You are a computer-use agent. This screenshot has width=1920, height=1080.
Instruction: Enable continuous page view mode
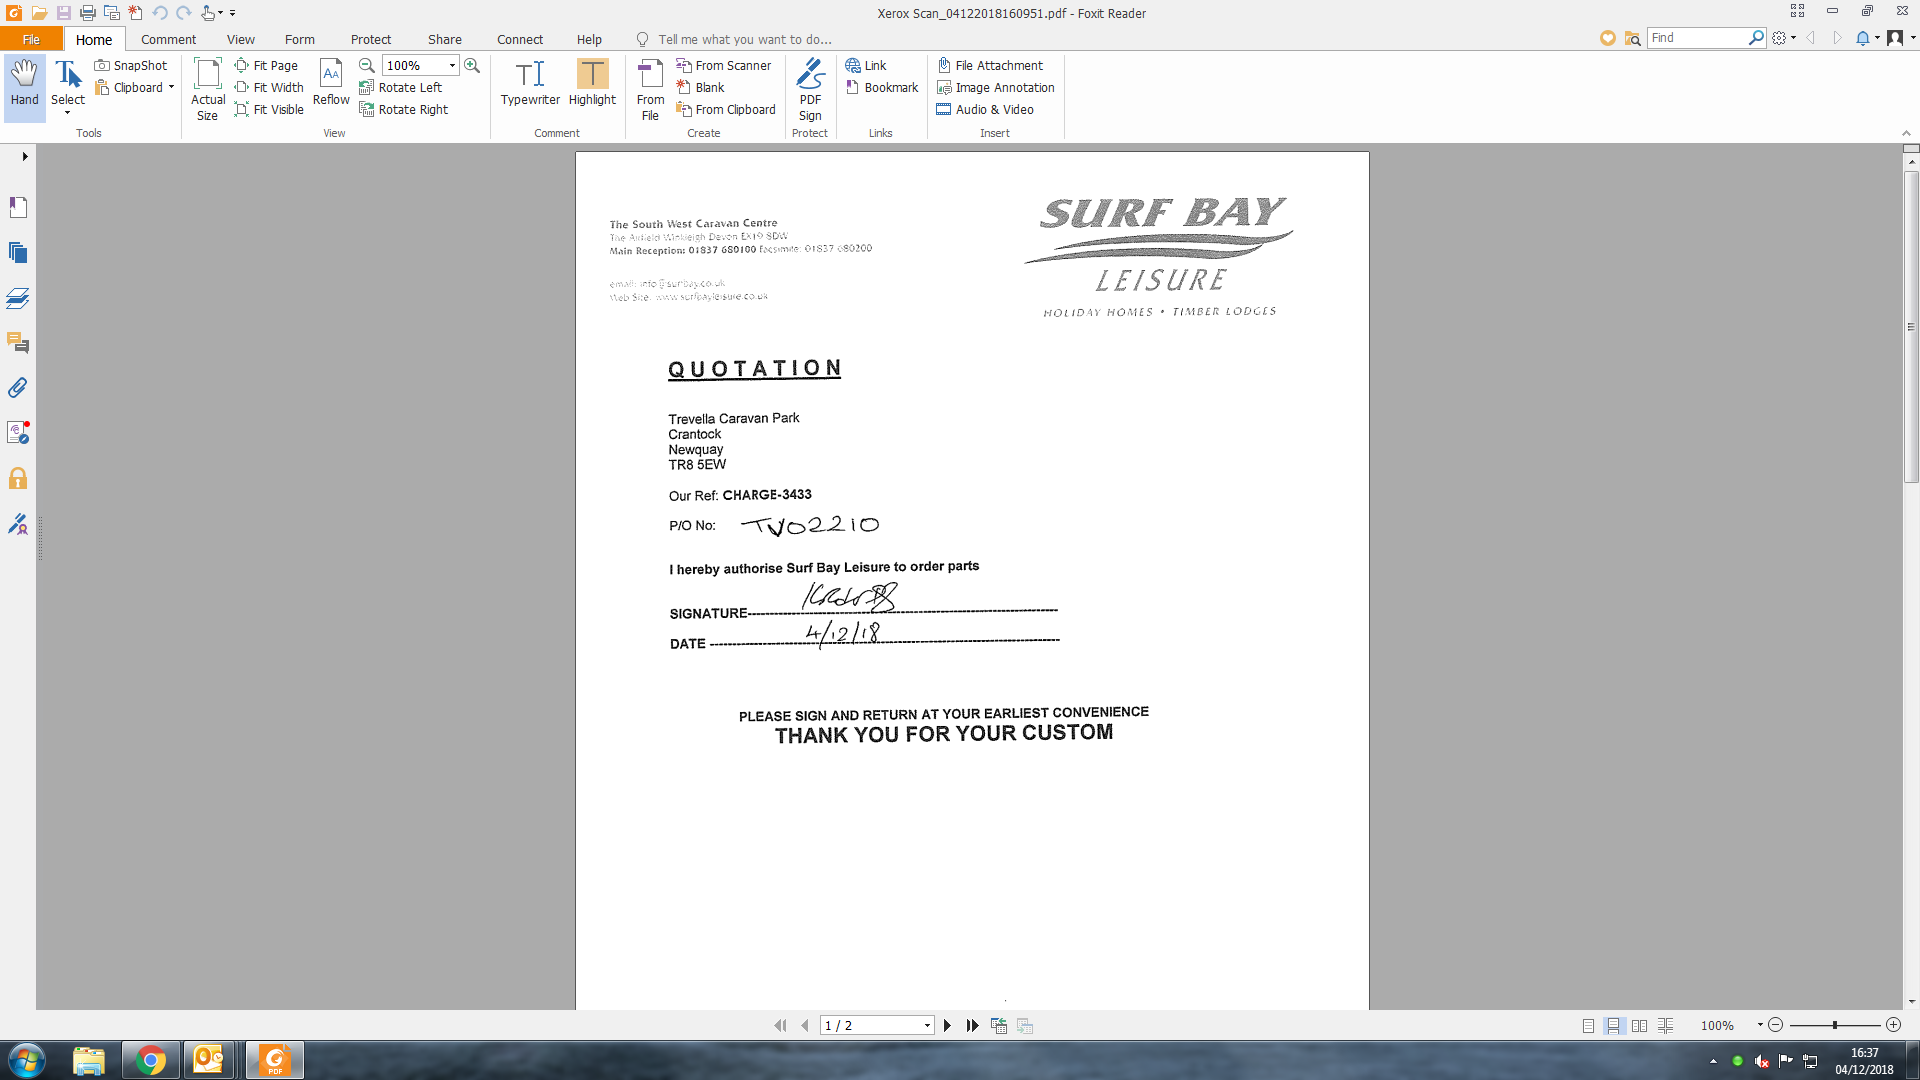[x=1613, y=1026]
